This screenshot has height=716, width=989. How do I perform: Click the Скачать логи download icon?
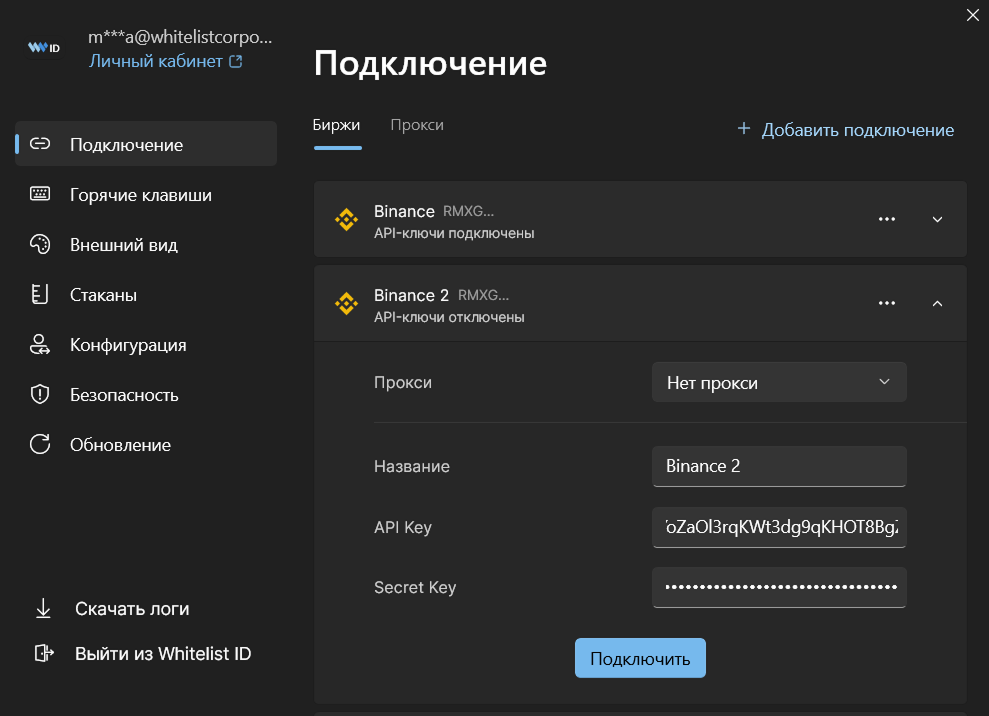coord(43,609)
